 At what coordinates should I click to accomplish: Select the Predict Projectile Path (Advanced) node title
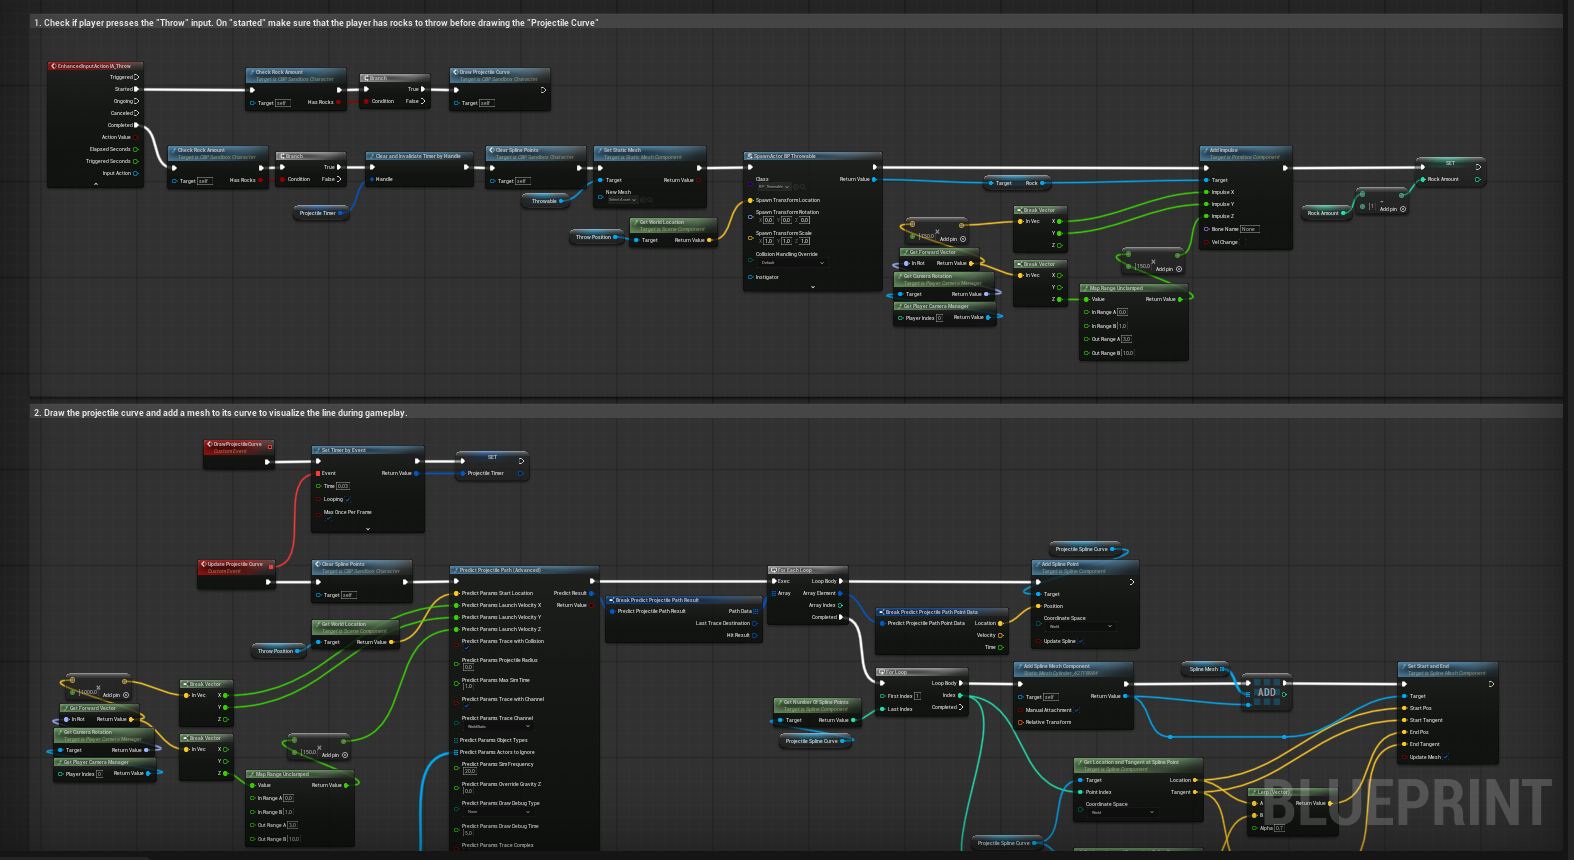[x=500, y=570]
